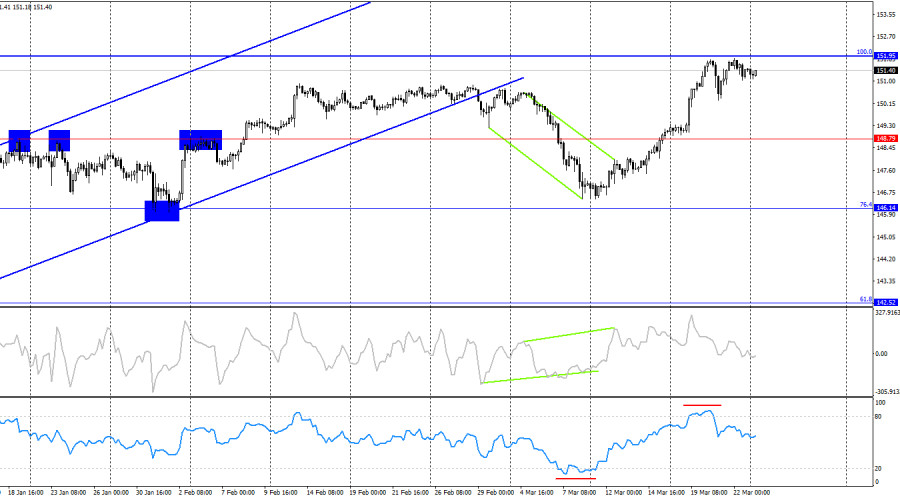This screenshot has height=500, width=900.
Task: Click the 142.52 price label at bottom
Action: pos(885,303)
